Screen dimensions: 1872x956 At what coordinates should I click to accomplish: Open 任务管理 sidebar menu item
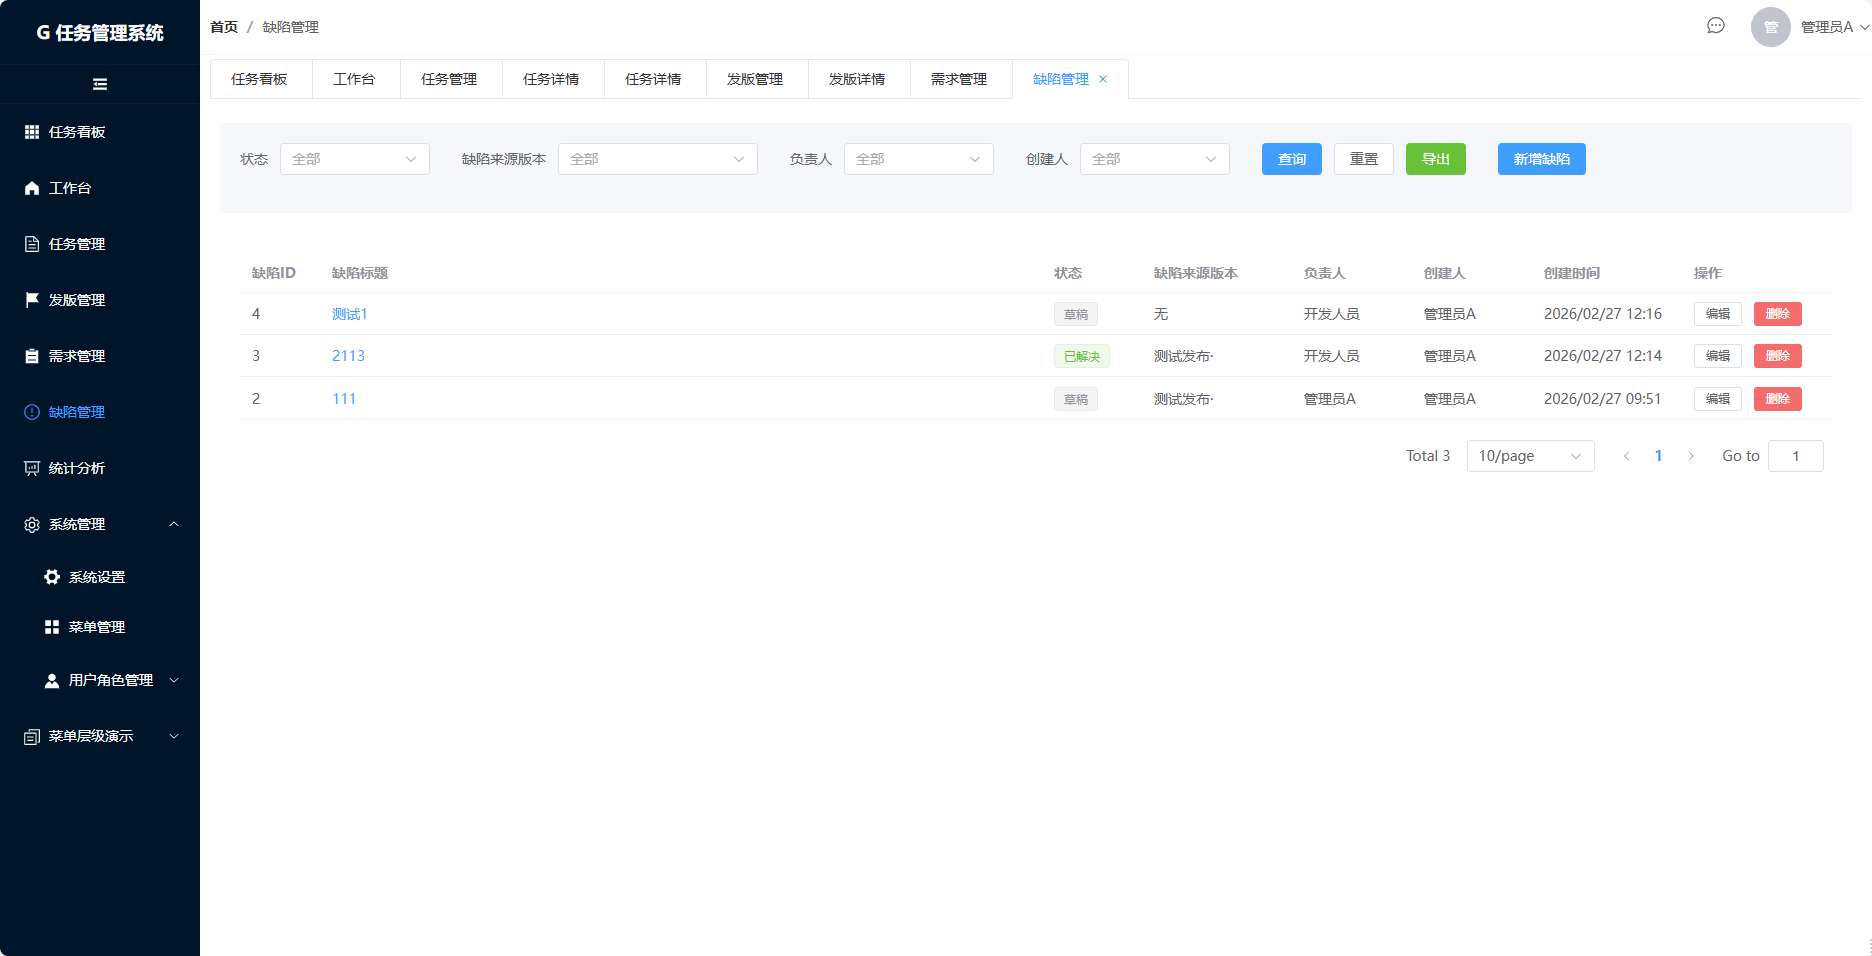100,244
